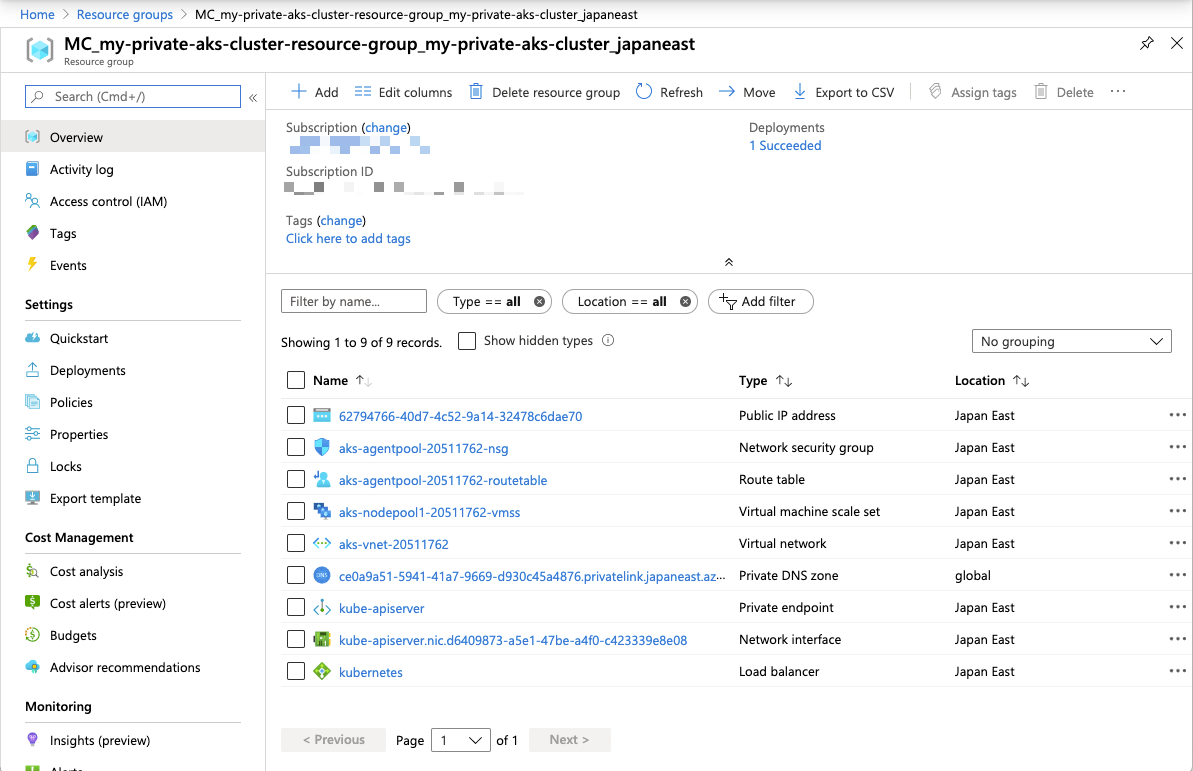Click the Filter by name input field
Viewport: 1193px width, 771px height.
pyautogui.click(x=354, y=301)
